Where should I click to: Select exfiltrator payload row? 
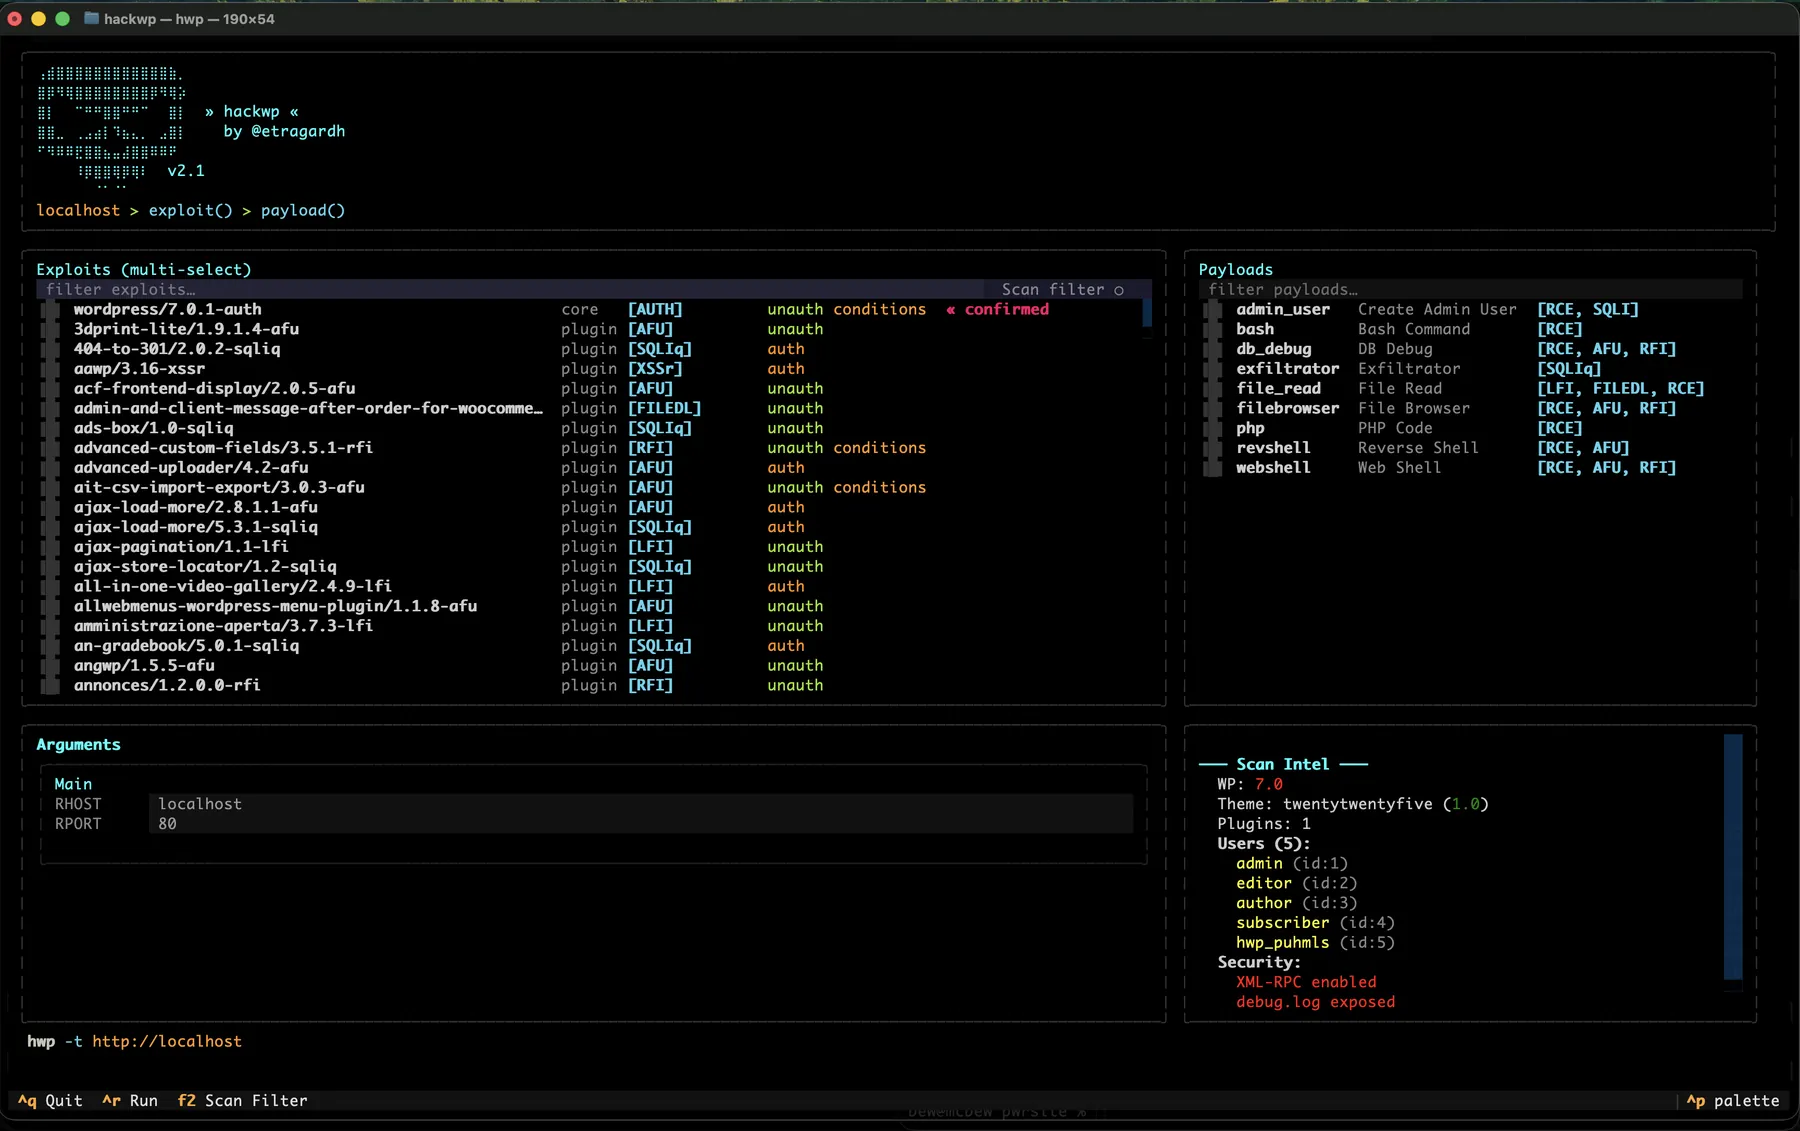[x=1470, y=369]
